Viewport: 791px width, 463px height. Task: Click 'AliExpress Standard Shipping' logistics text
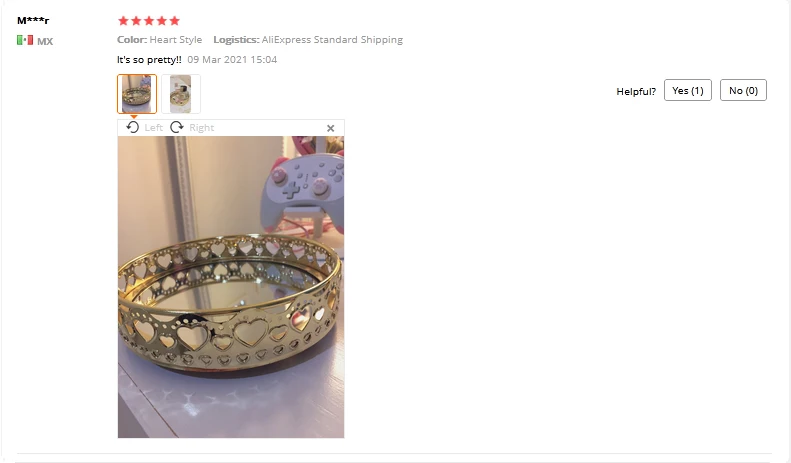(x=332, y=39)
